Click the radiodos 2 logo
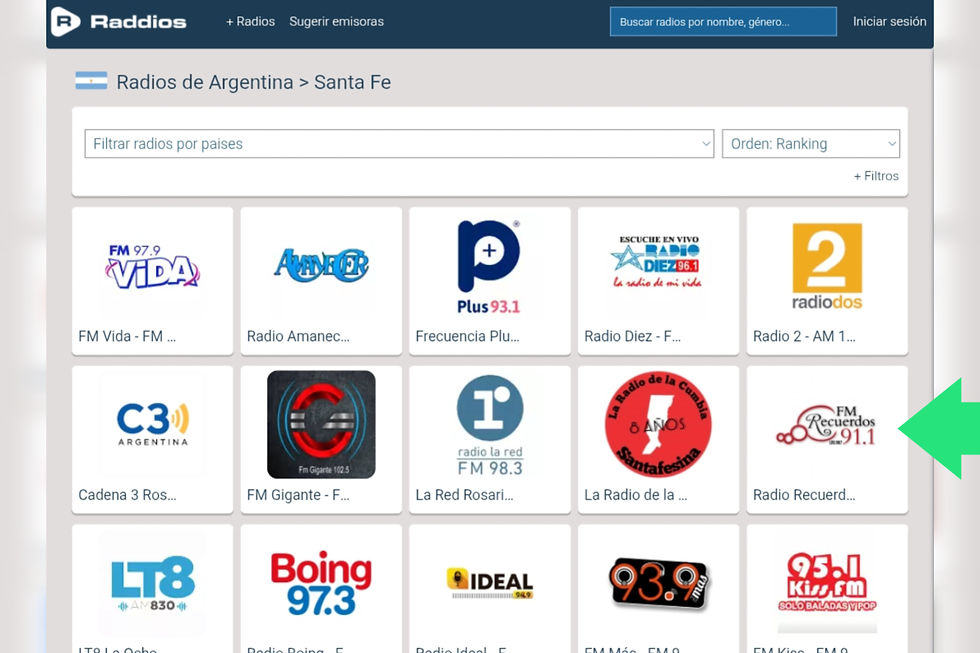980x653 pixels. (827, 267)
